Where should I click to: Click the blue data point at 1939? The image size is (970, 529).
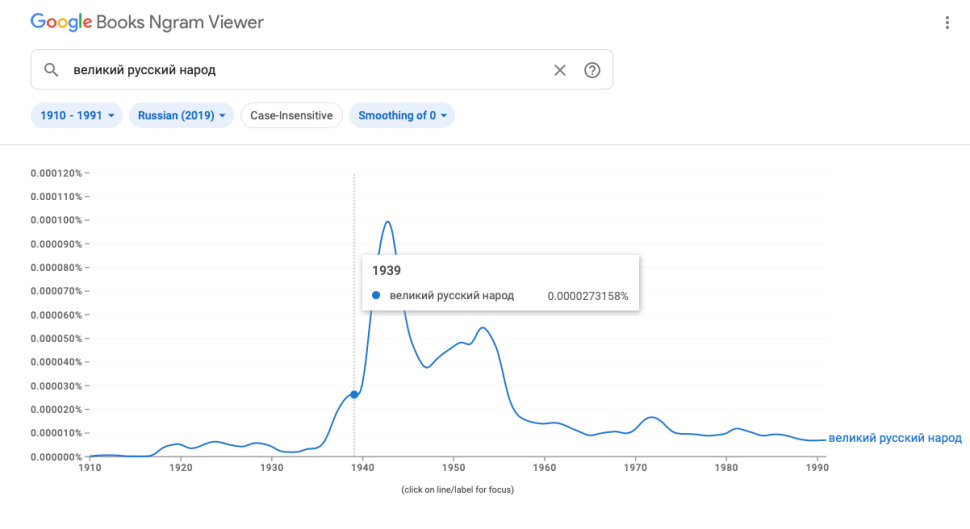pyautogui.click(x=354, y=394)
